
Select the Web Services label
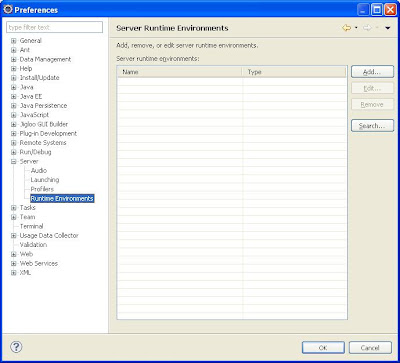39,263
